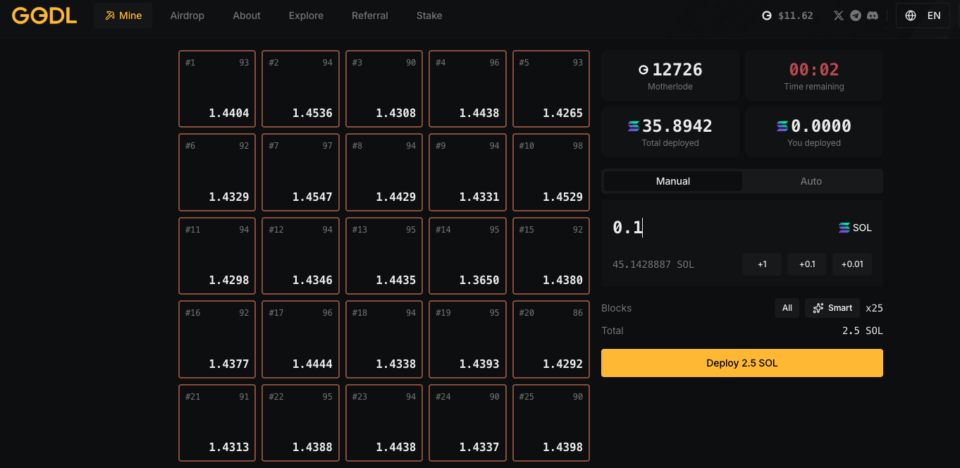The width and height of the screenshot is (960, 468).
Task: Click the GODL token price icon
Action: pos(767,16)
